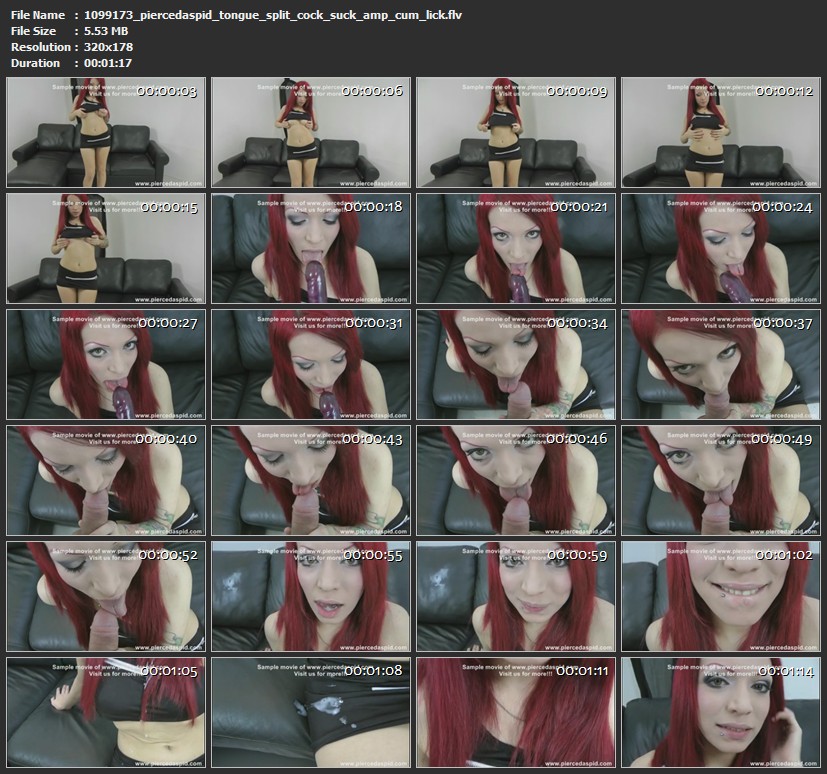
Task: Click the frame marked 00:01:08
Action: [x=310, y=711]
